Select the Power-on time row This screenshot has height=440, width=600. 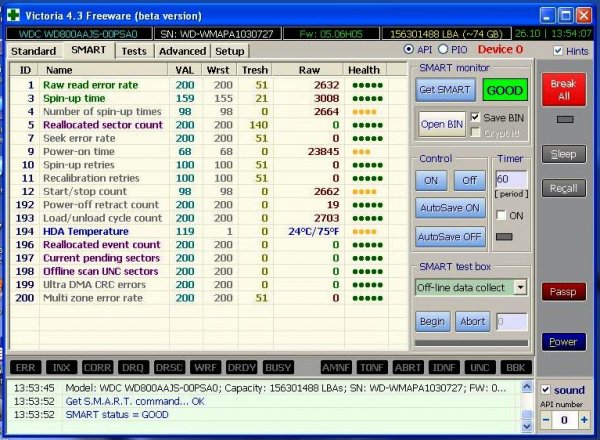pos(209,152)
